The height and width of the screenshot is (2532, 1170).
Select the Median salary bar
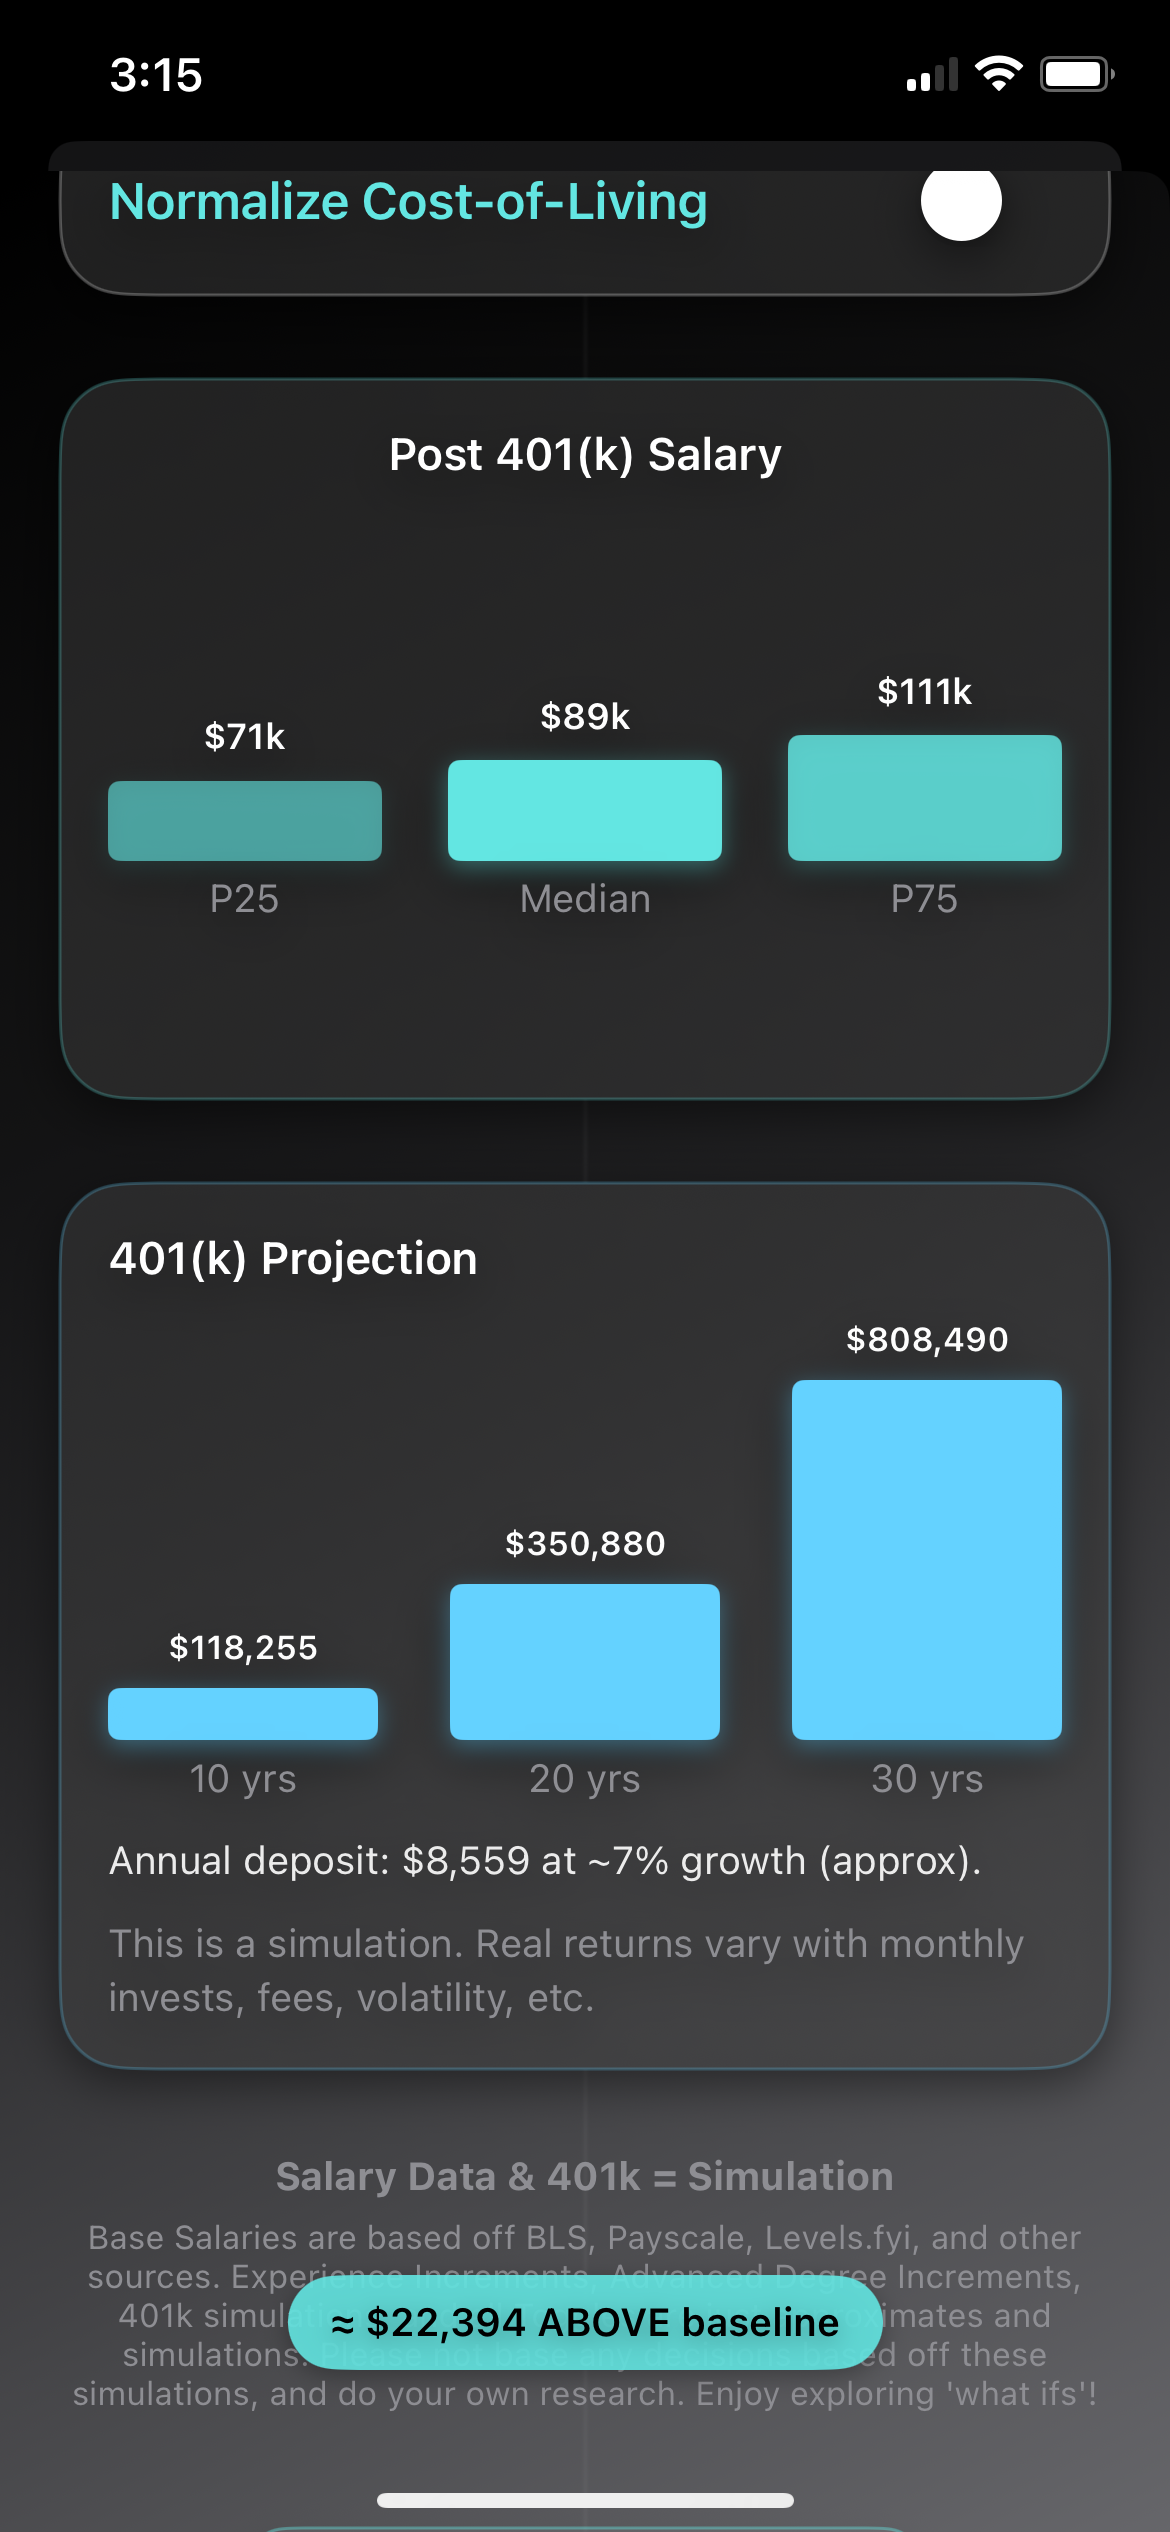tap(585, 810)
